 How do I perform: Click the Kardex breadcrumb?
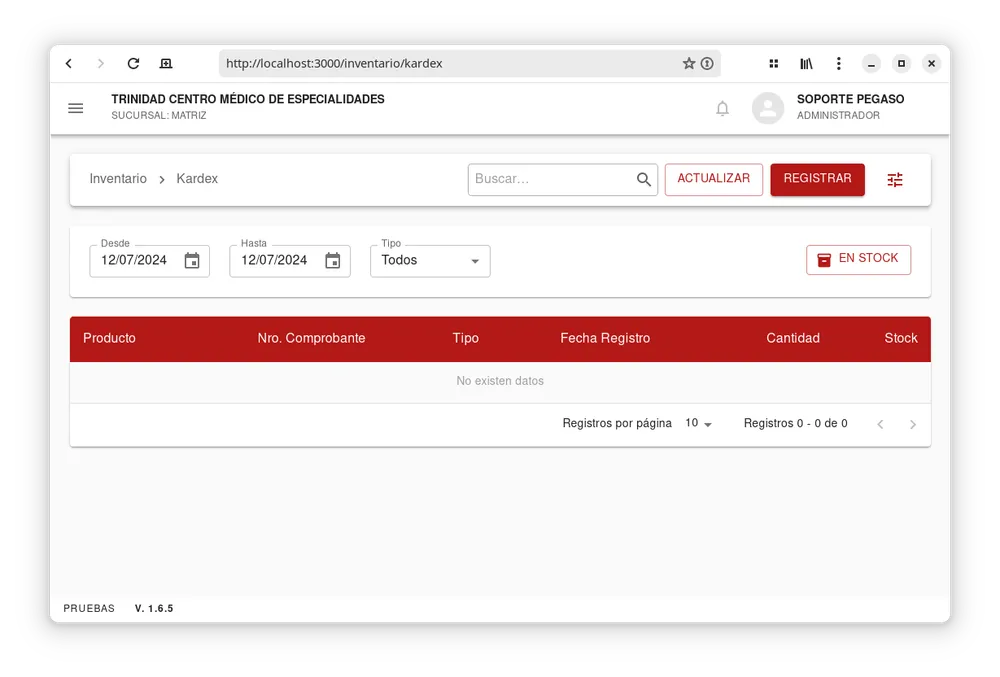click(x=197, y=178)
